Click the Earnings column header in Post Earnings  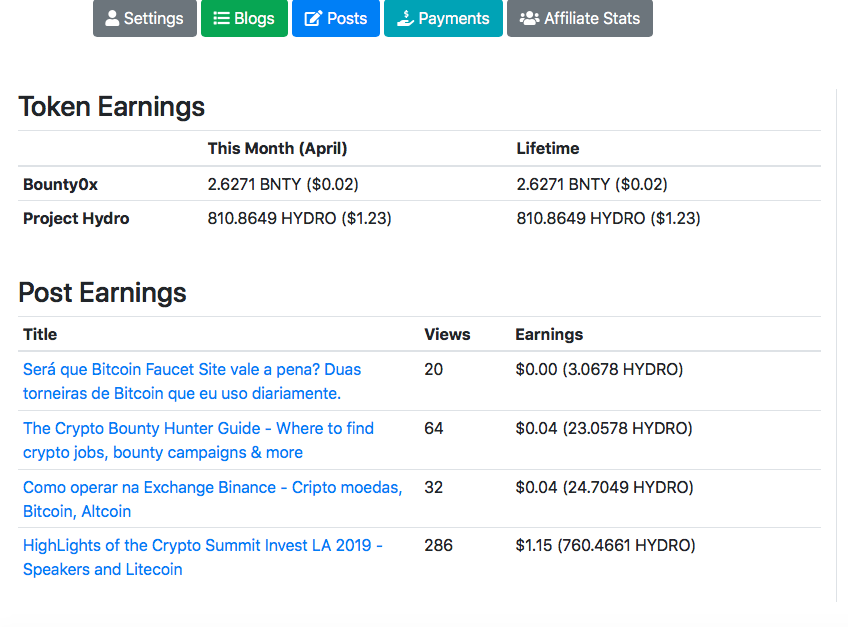click(549, 334)
